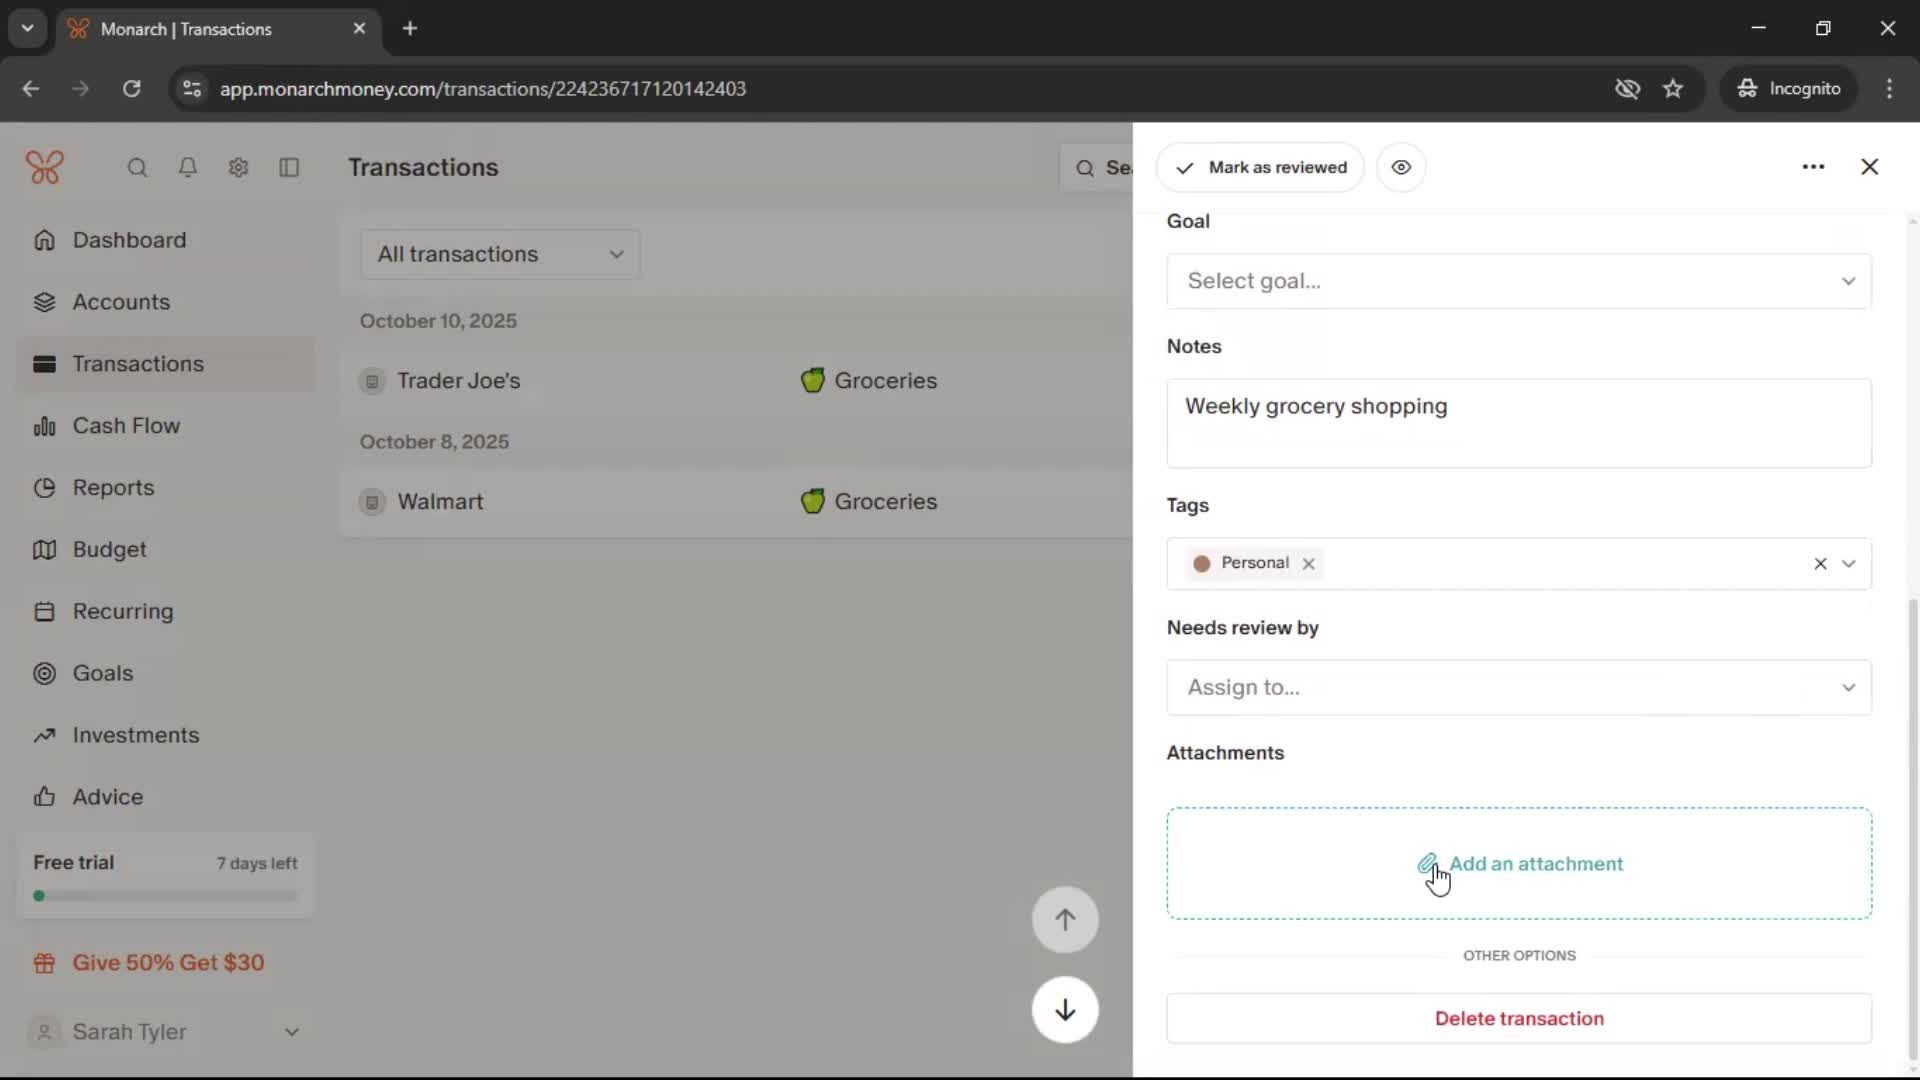Open the Select goal dropdown
The width and height of the screenshot is (1920, 1080).
click(1518, 281)
